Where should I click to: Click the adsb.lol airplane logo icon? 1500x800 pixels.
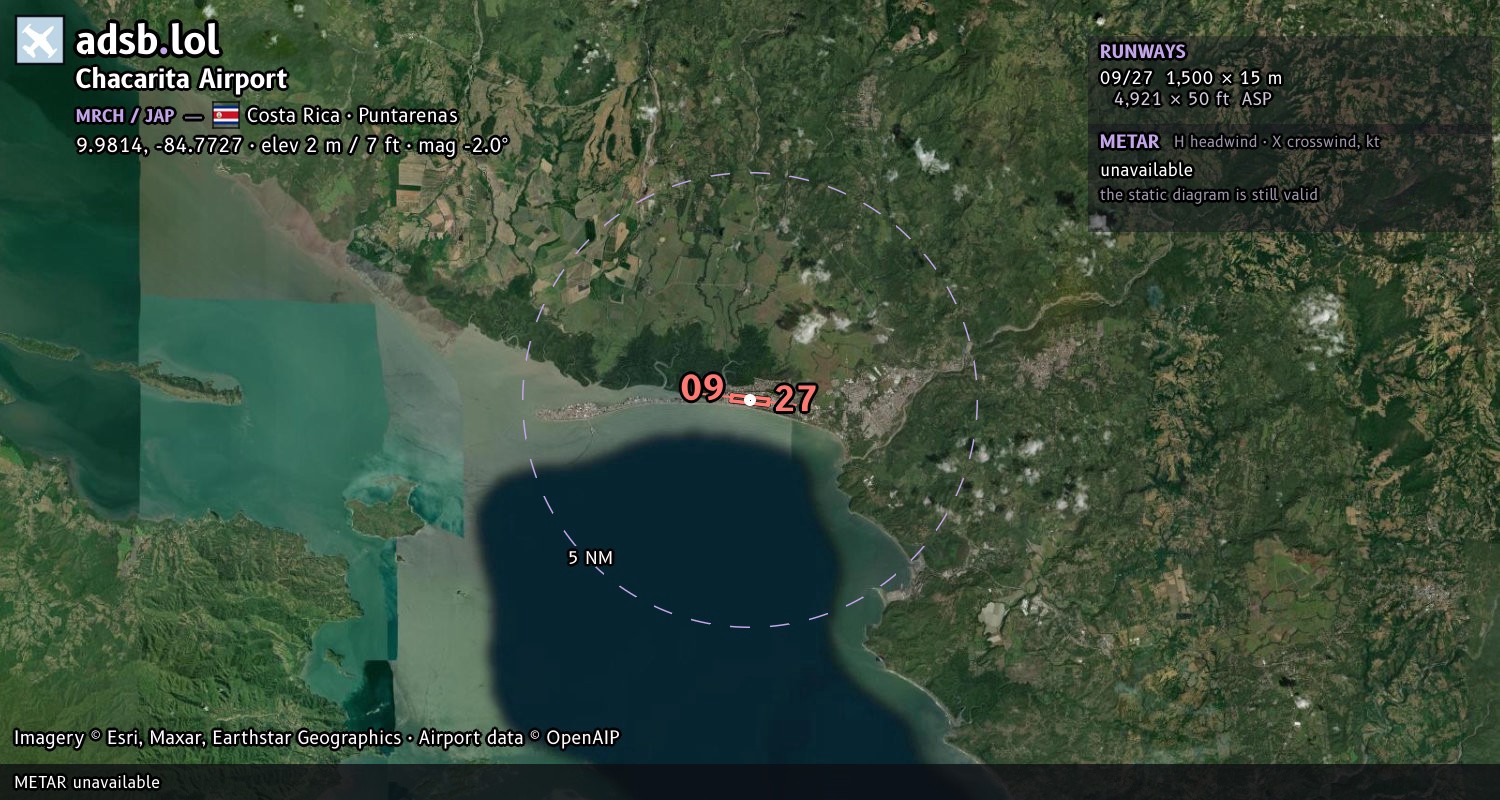(x=40, y=41)
